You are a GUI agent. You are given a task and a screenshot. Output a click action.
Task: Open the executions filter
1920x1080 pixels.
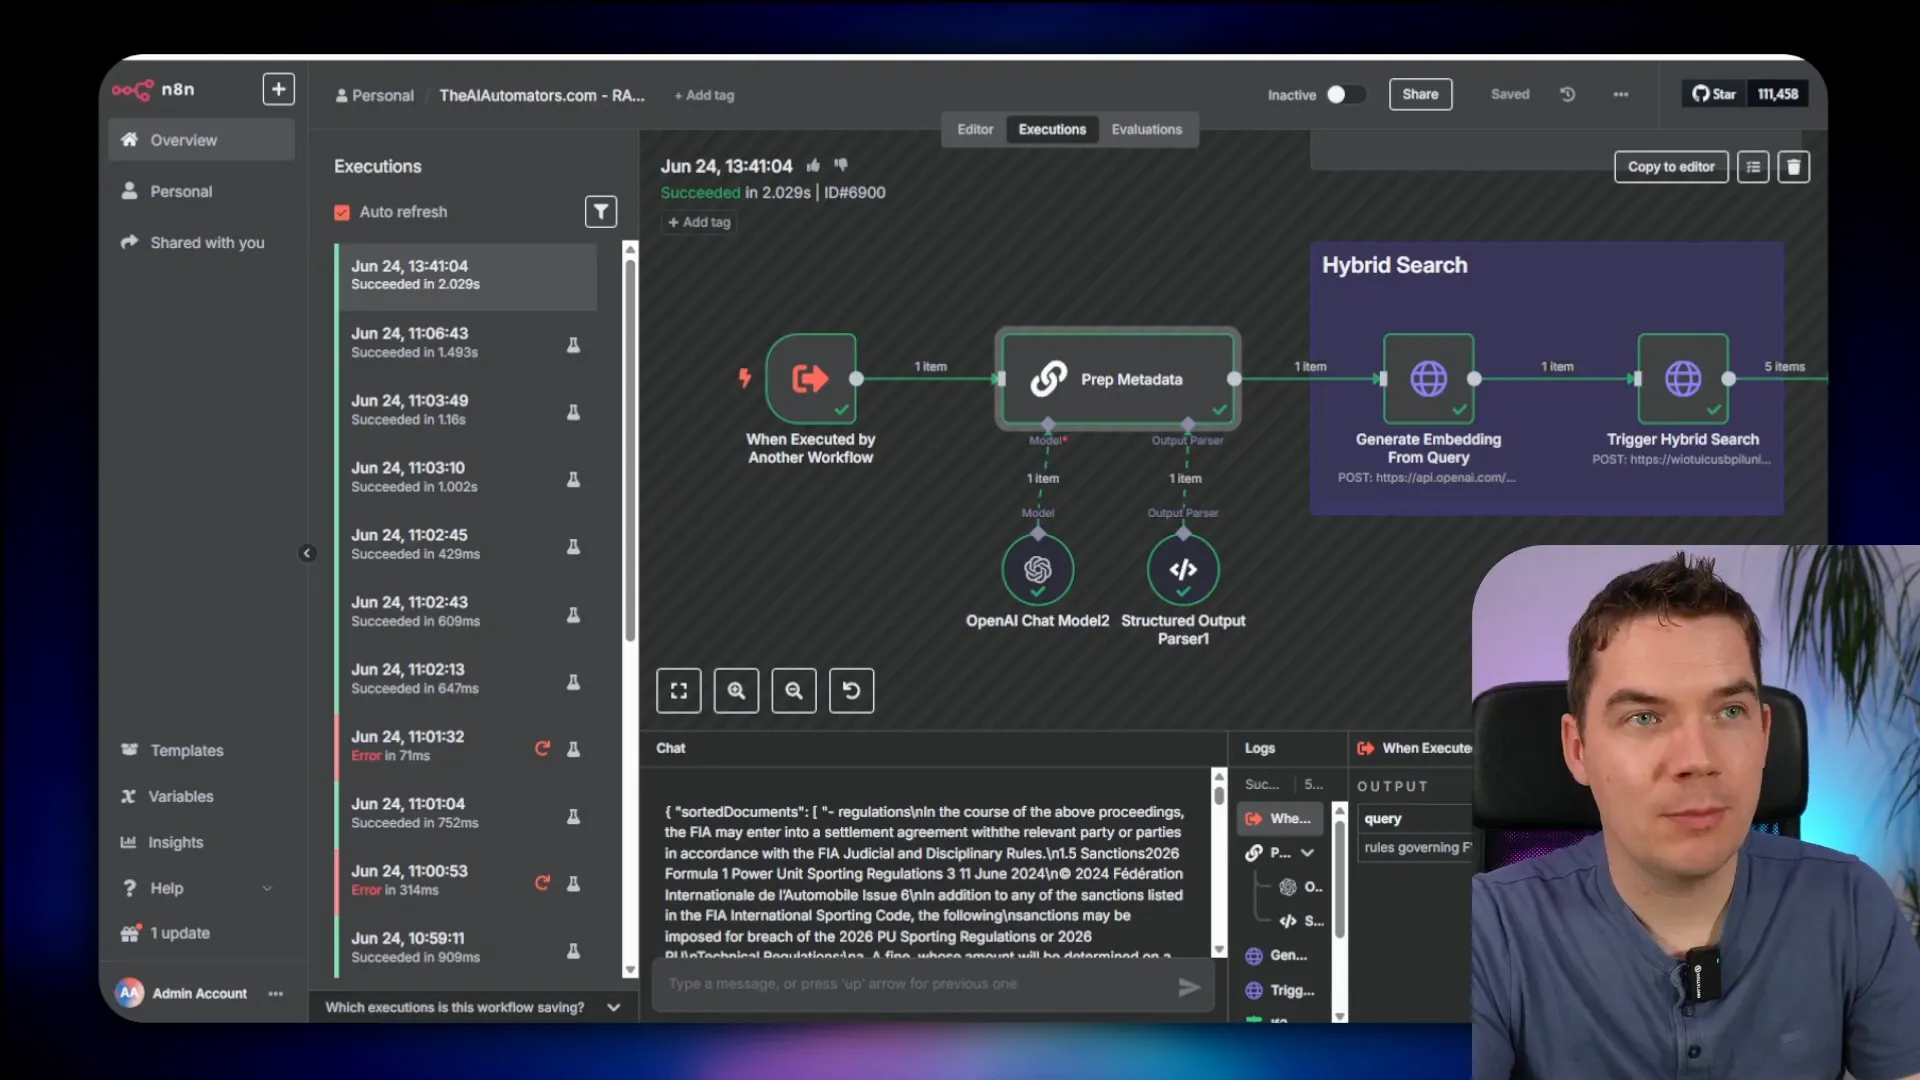click(600, 211)
